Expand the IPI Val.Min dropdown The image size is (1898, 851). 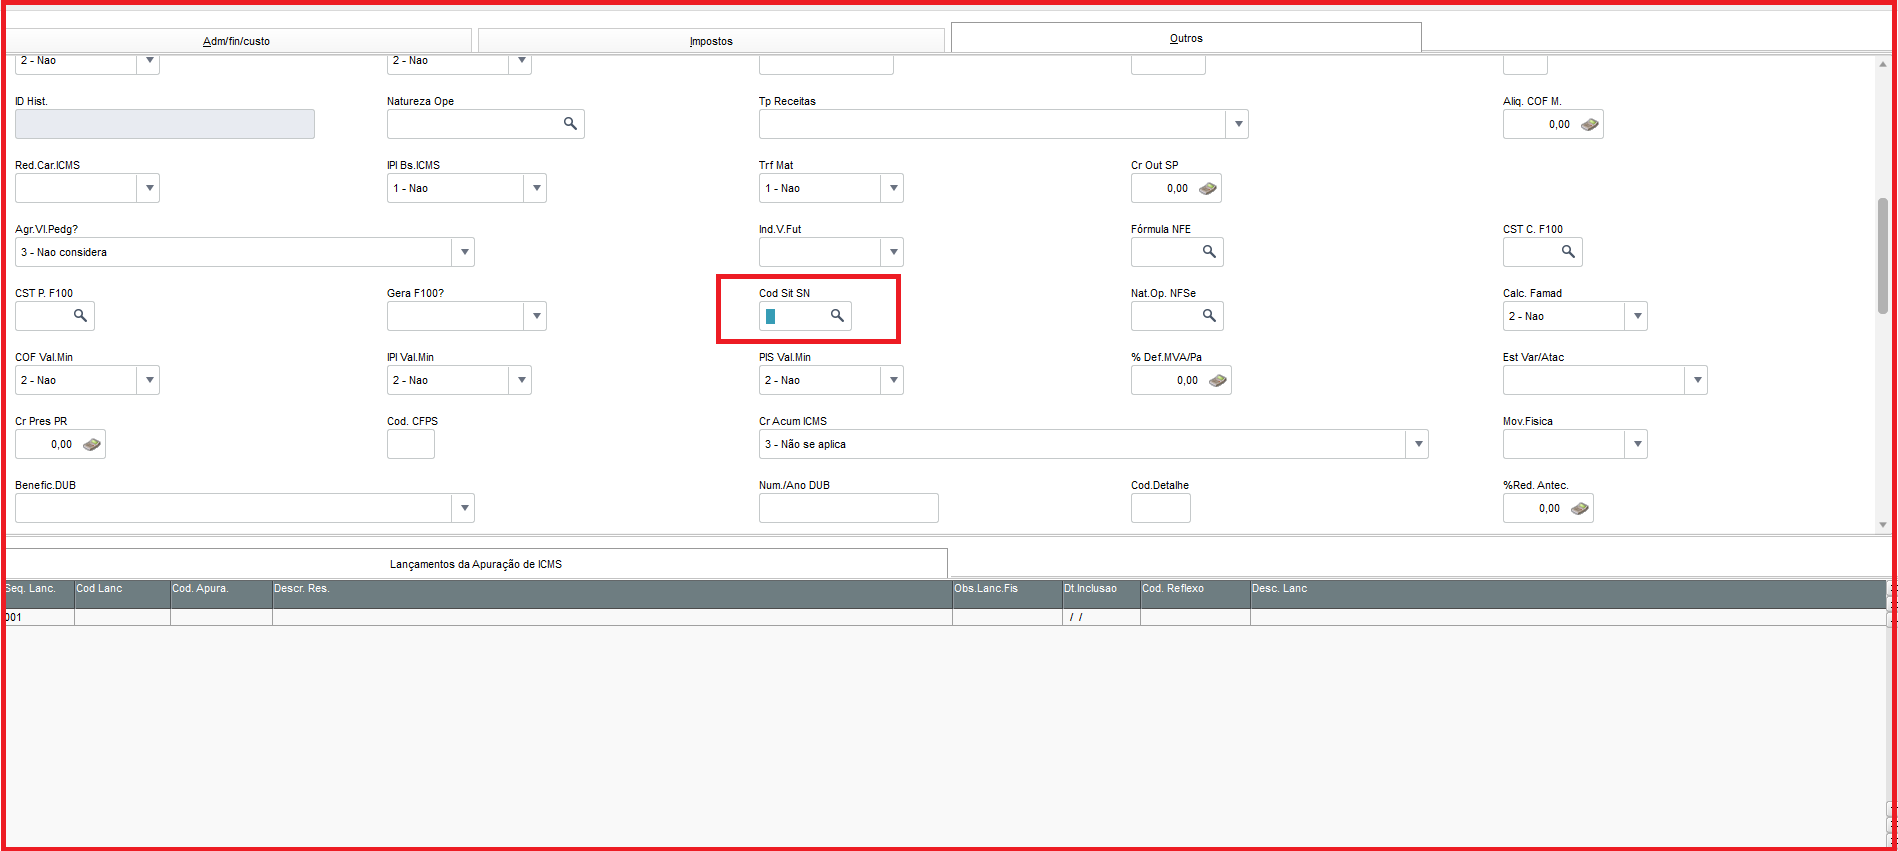click(x=521, y=380)
